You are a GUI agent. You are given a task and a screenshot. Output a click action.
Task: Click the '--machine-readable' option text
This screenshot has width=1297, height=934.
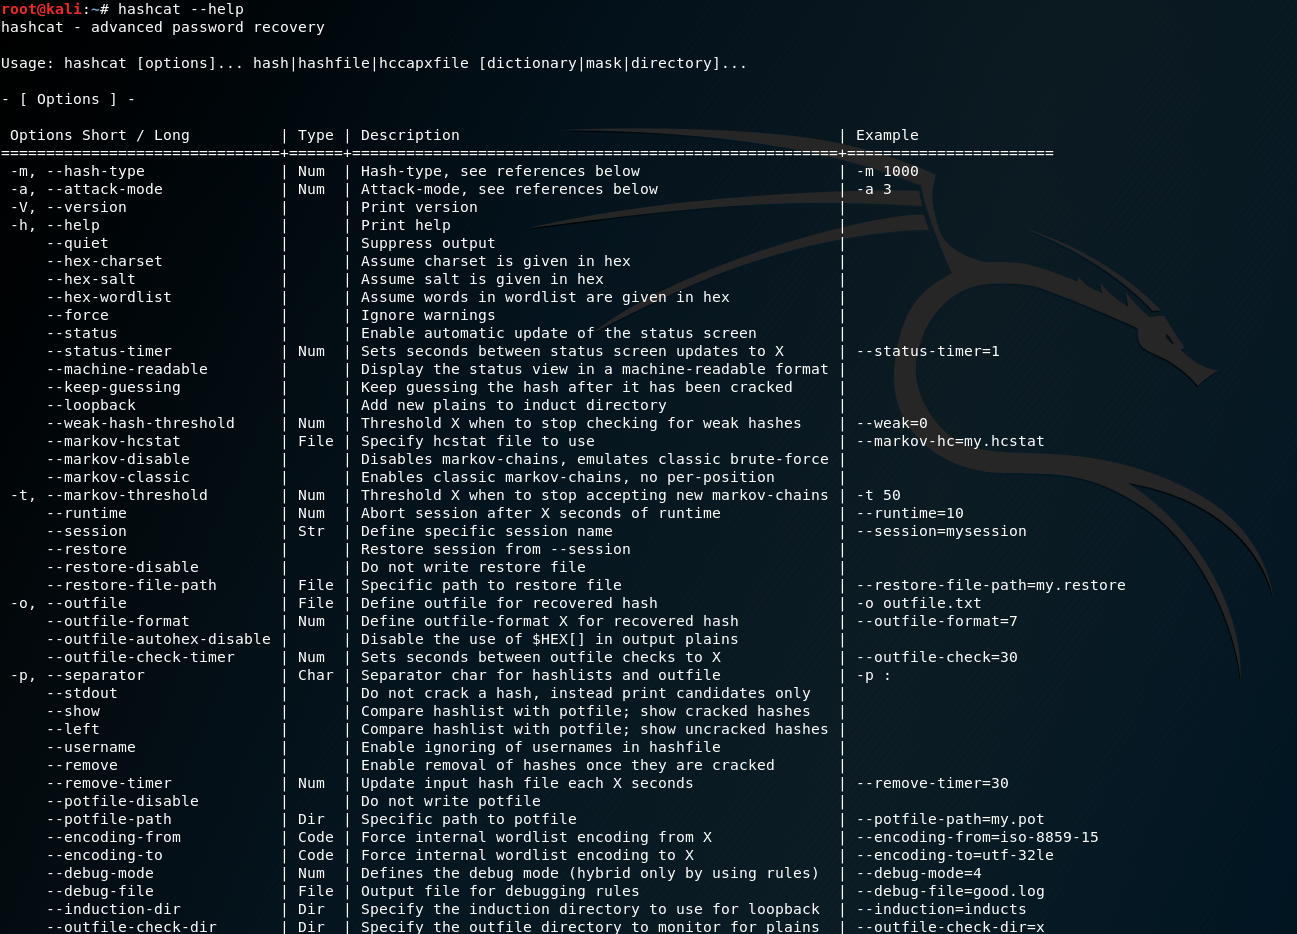tap(127, 369)
